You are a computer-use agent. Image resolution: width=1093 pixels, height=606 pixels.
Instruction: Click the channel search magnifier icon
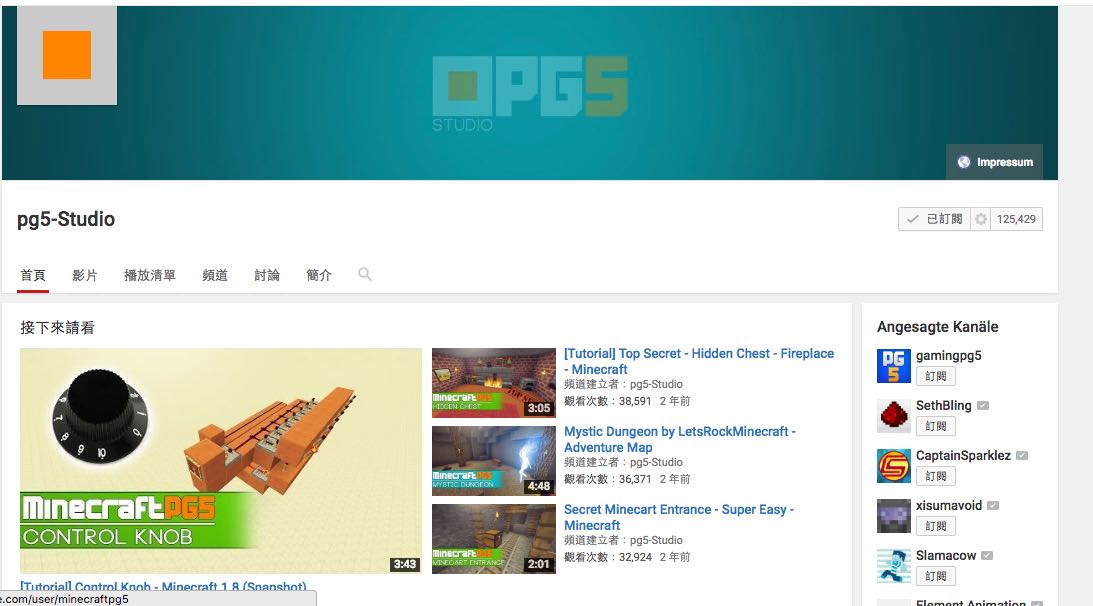click(x=365, y=274)
